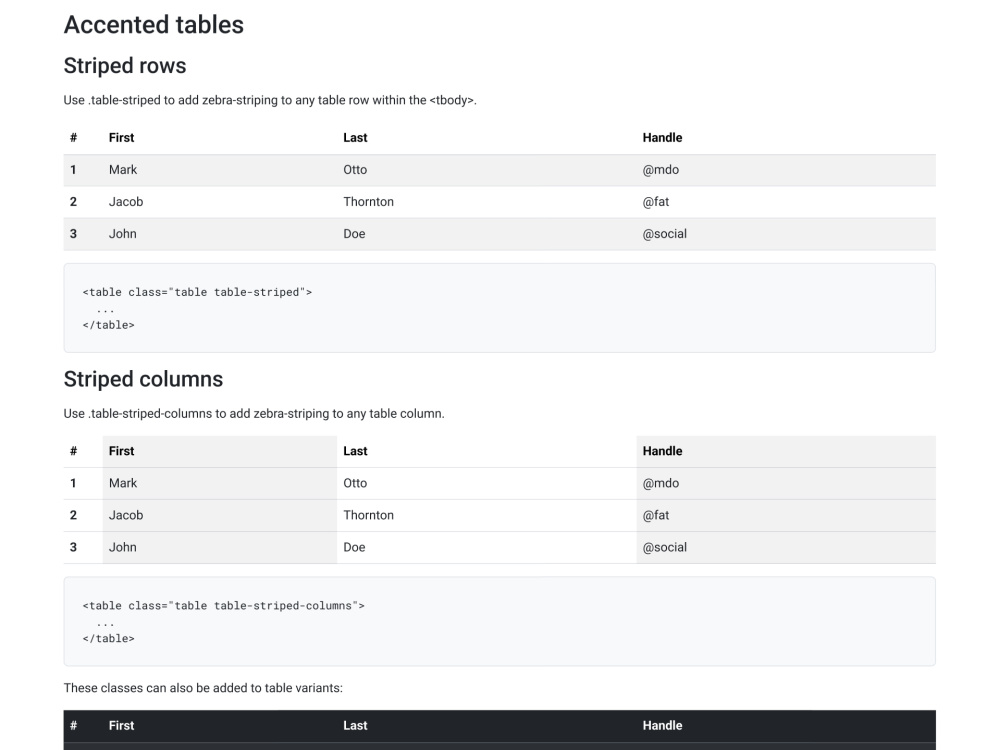
Task: Click the "Striped rows" heading
Action: click(125, 66)
